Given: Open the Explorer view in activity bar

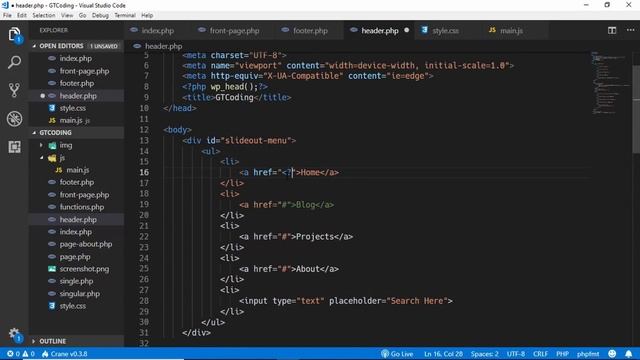Looking at the screenshot, I should coord(14,35).
